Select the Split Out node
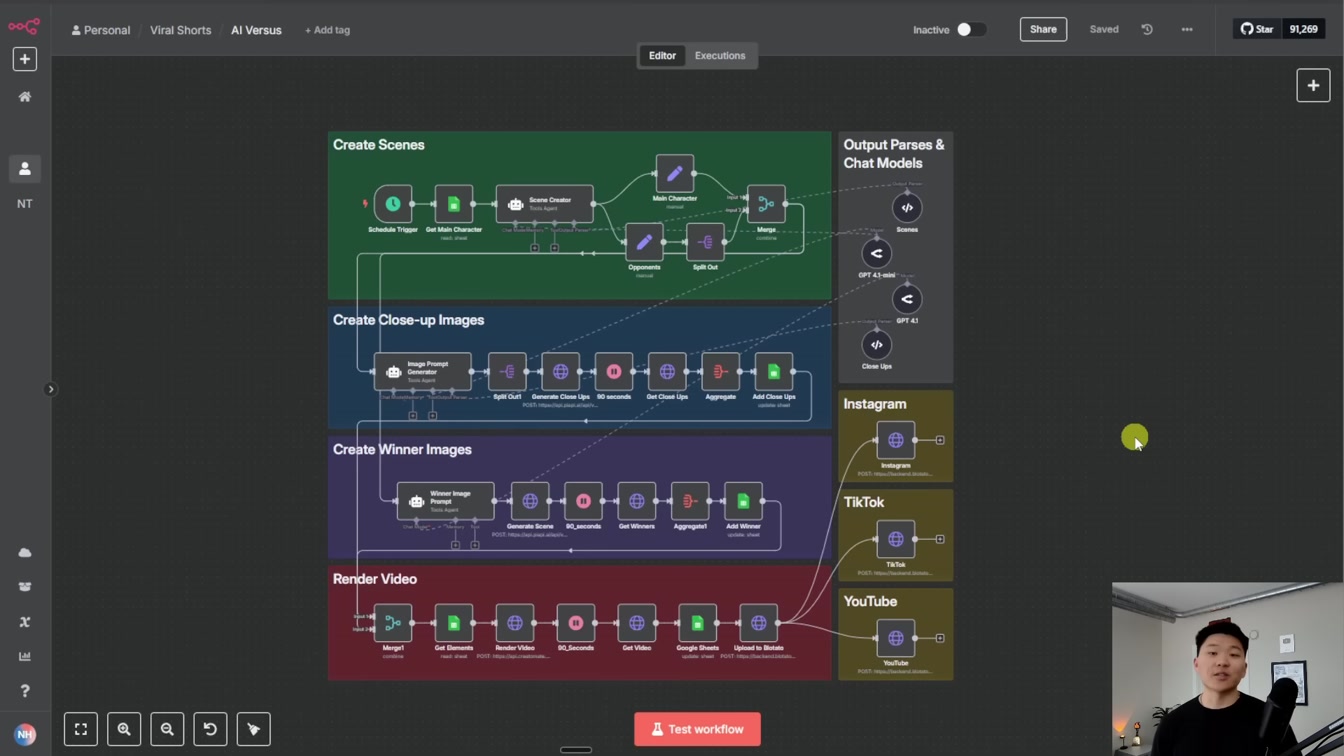The height and width of the screenshot is (756, 1344). tap(705, 242)
